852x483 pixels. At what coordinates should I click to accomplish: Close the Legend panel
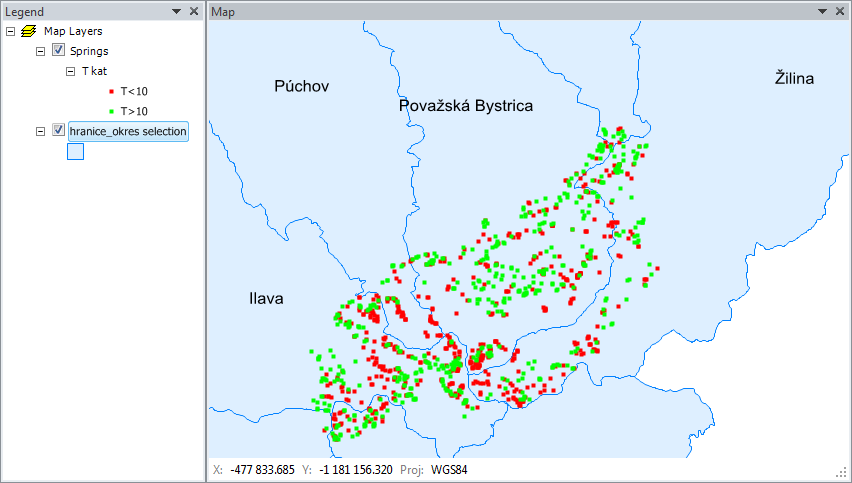click(x=193, y=11)
